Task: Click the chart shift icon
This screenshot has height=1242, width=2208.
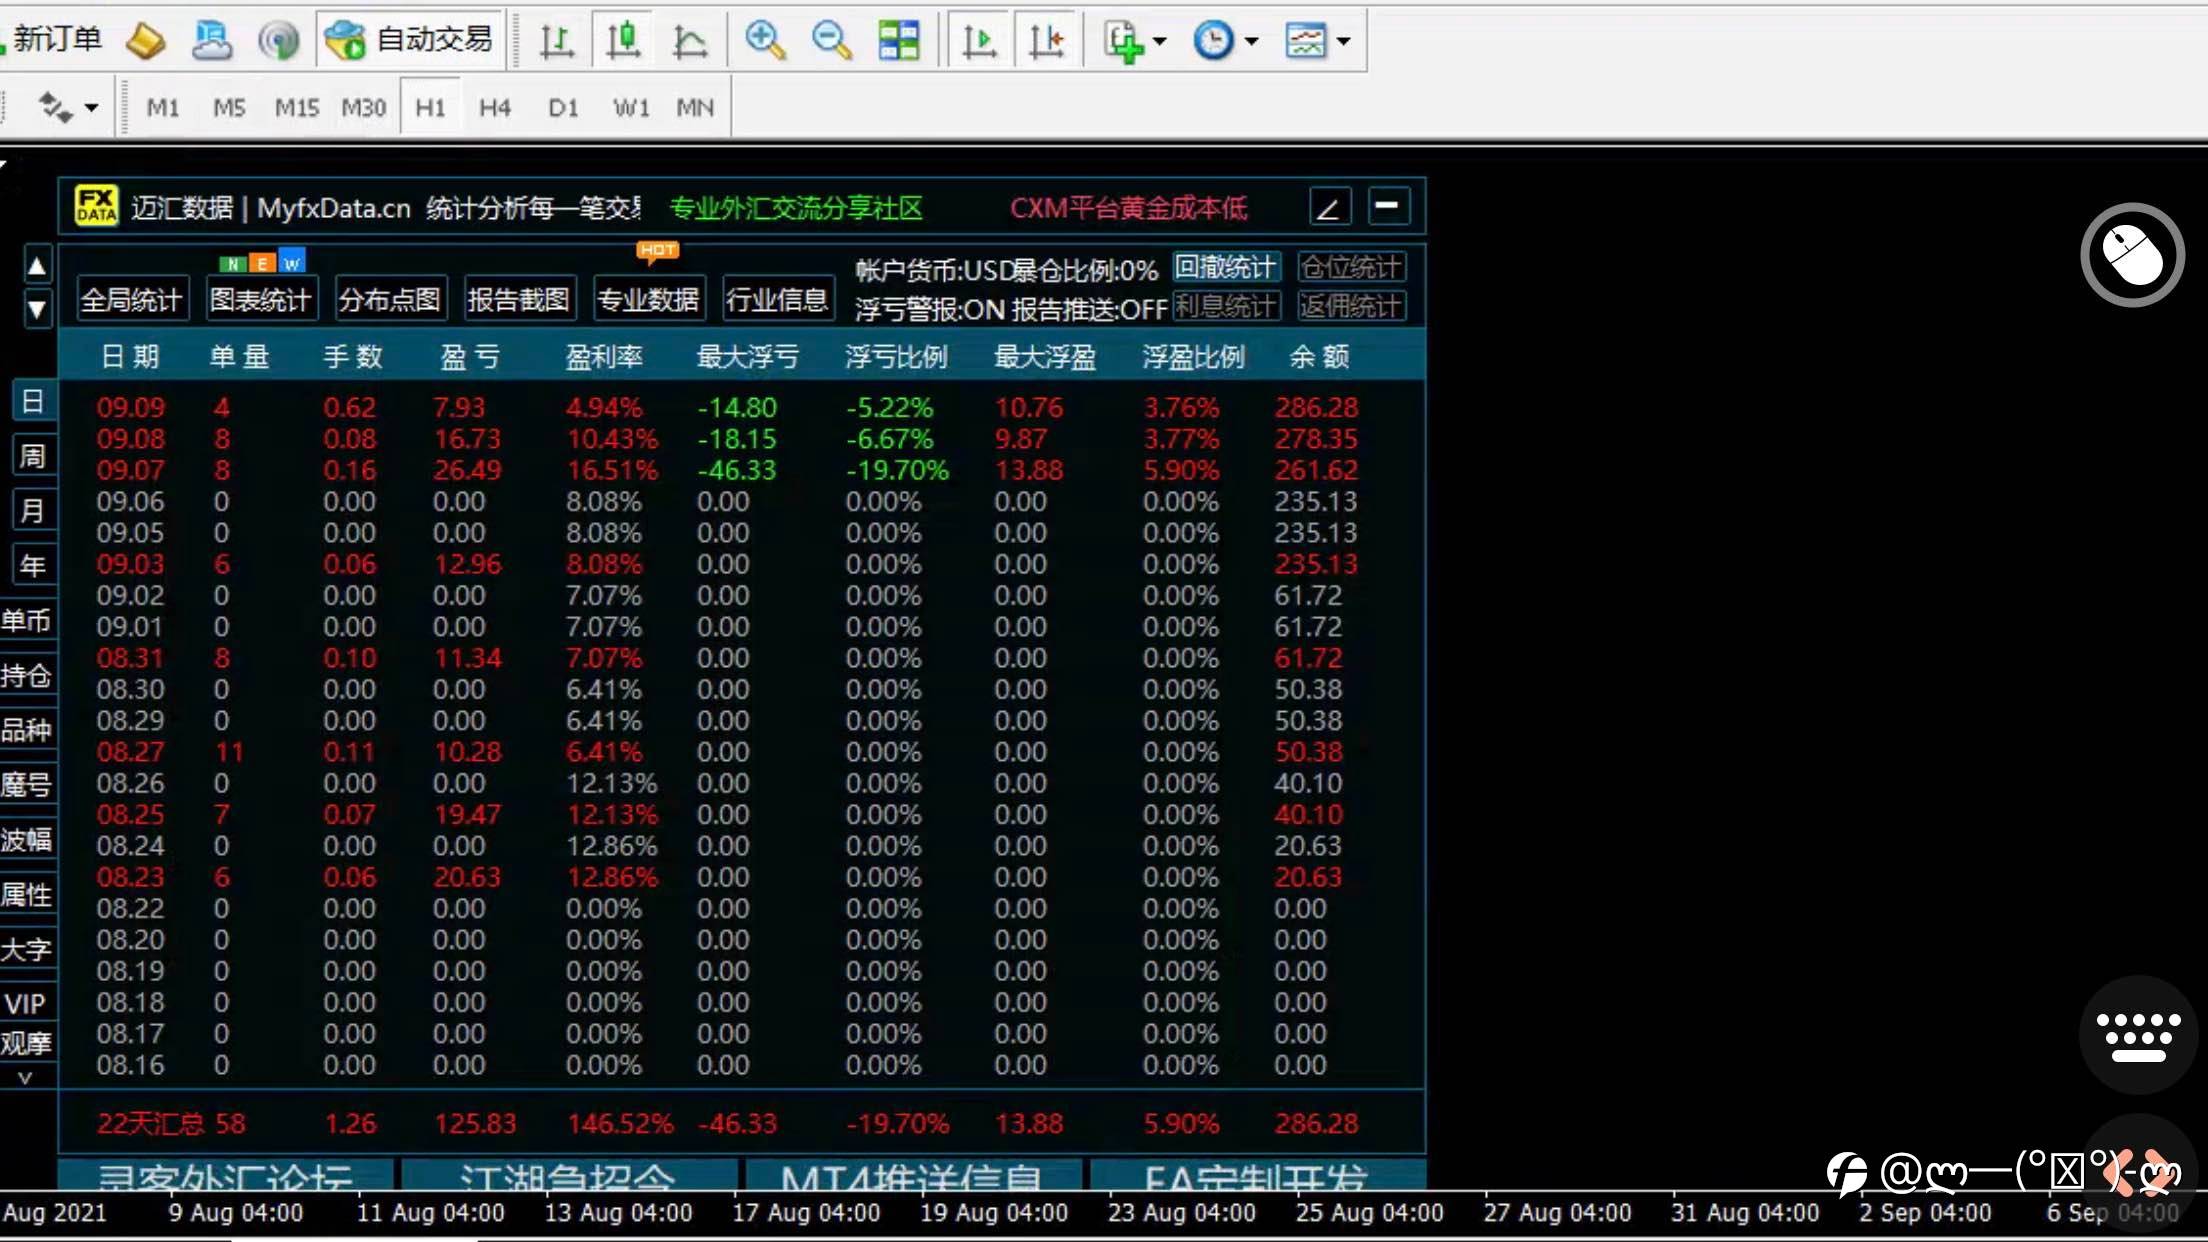Action: pyautogui.click(x=1046, y=41)
